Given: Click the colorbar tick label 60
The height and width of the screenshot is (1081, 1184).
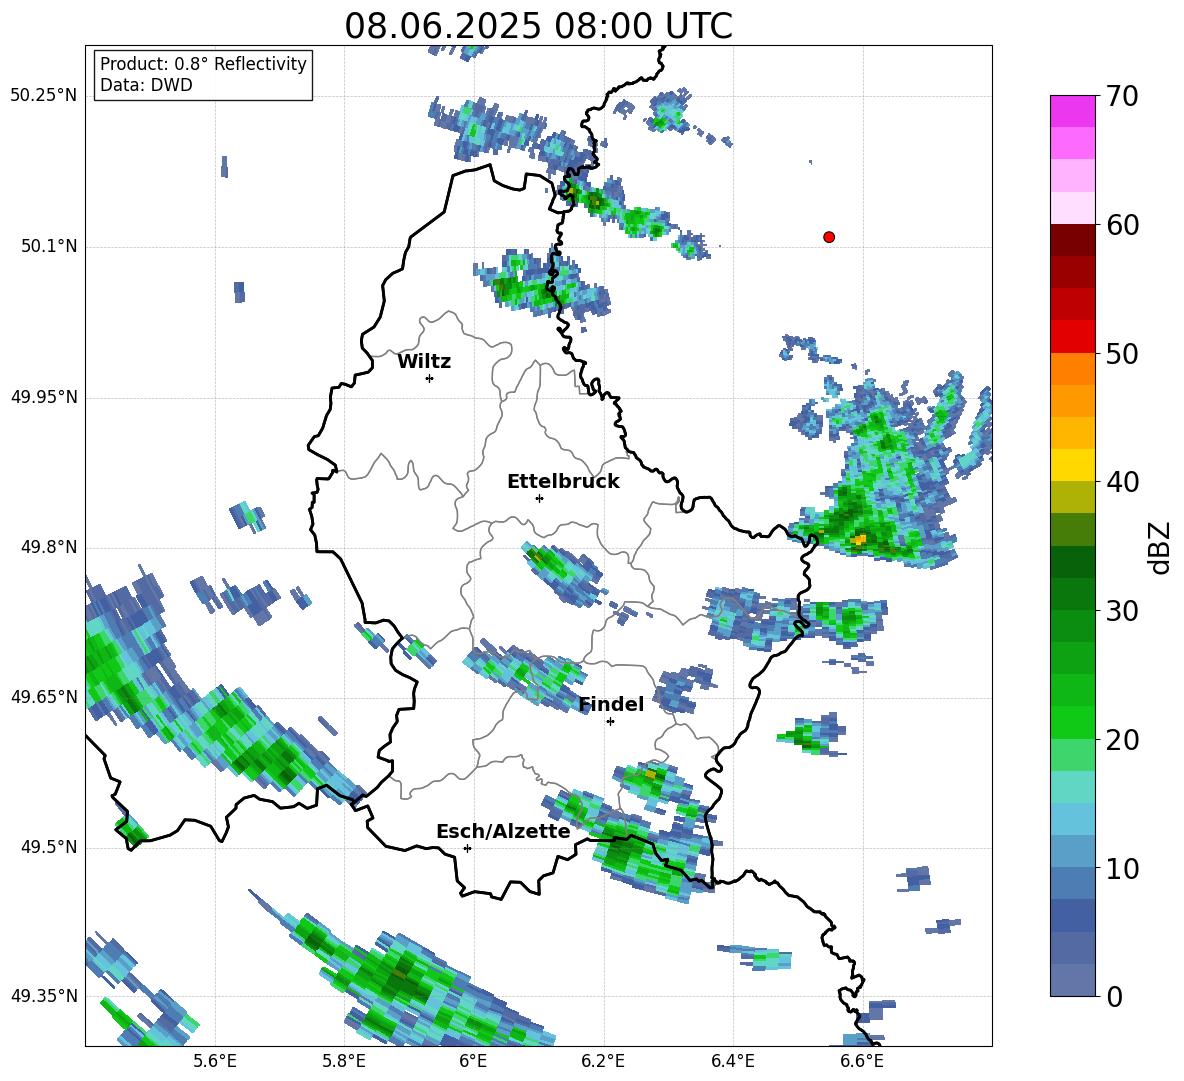Looking at the screenshot, I should (1122, 225).
